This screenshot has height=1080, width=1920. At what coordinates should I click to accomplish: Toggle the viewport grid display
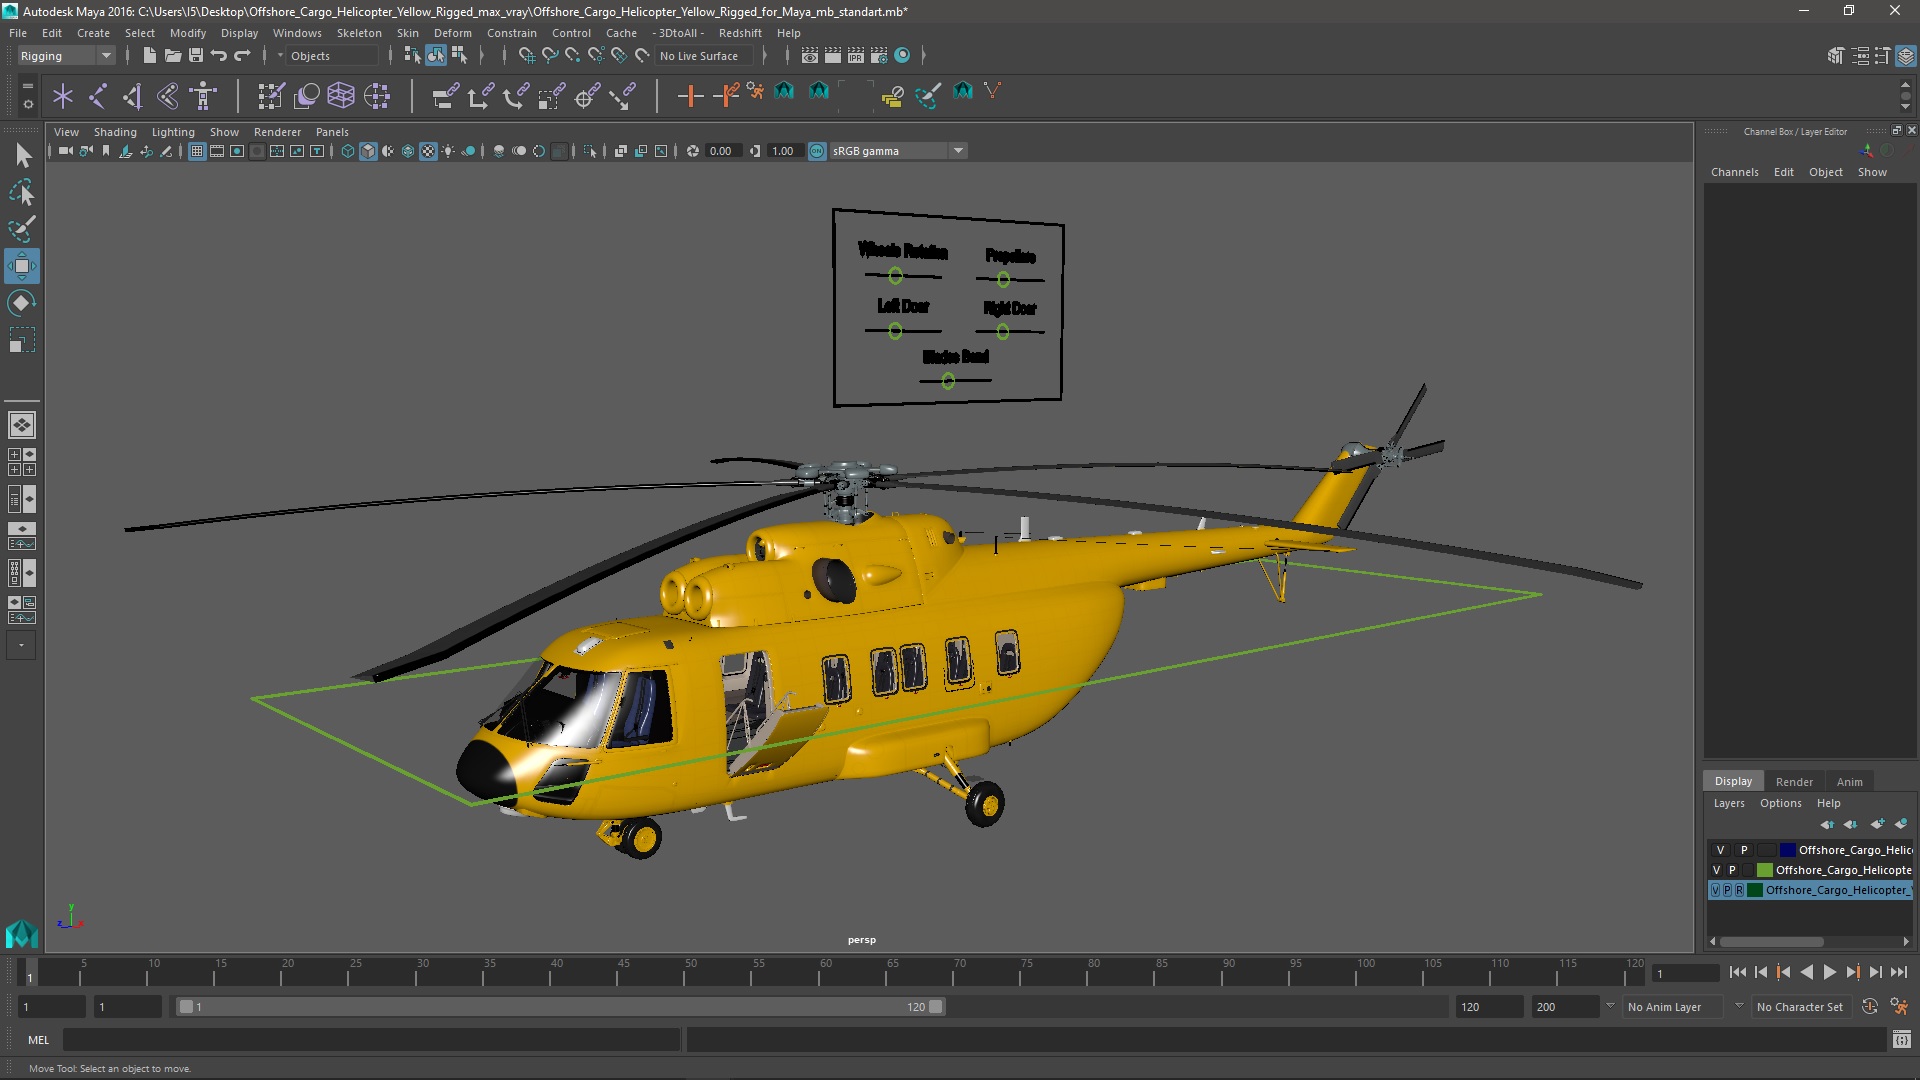click(197, 151)
